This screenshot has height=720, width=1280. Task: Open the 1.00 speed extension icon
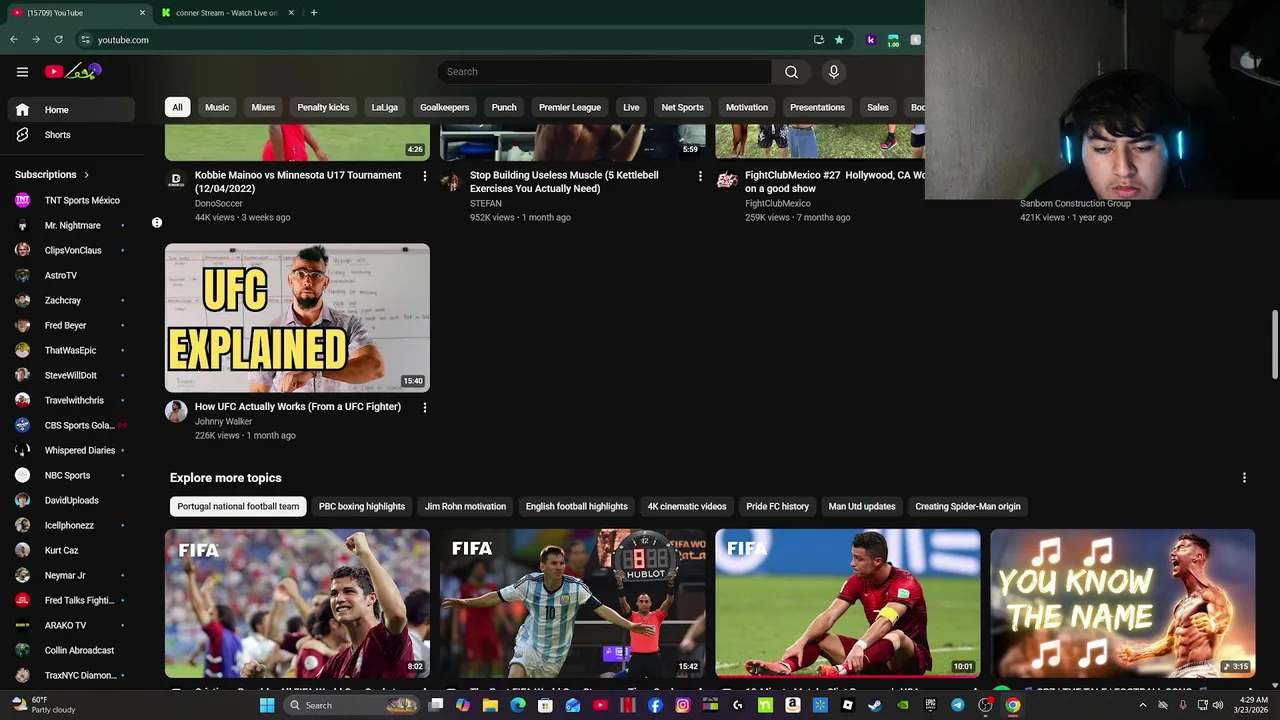893,40
